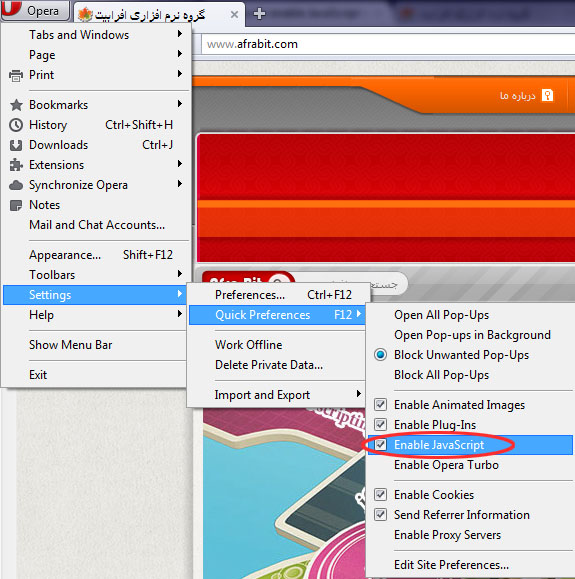The height and width of the screenshot is (579, 575).
Task: Click the Persian 'درباره ما' link on the orange banner
Action: tap(517, 96)
